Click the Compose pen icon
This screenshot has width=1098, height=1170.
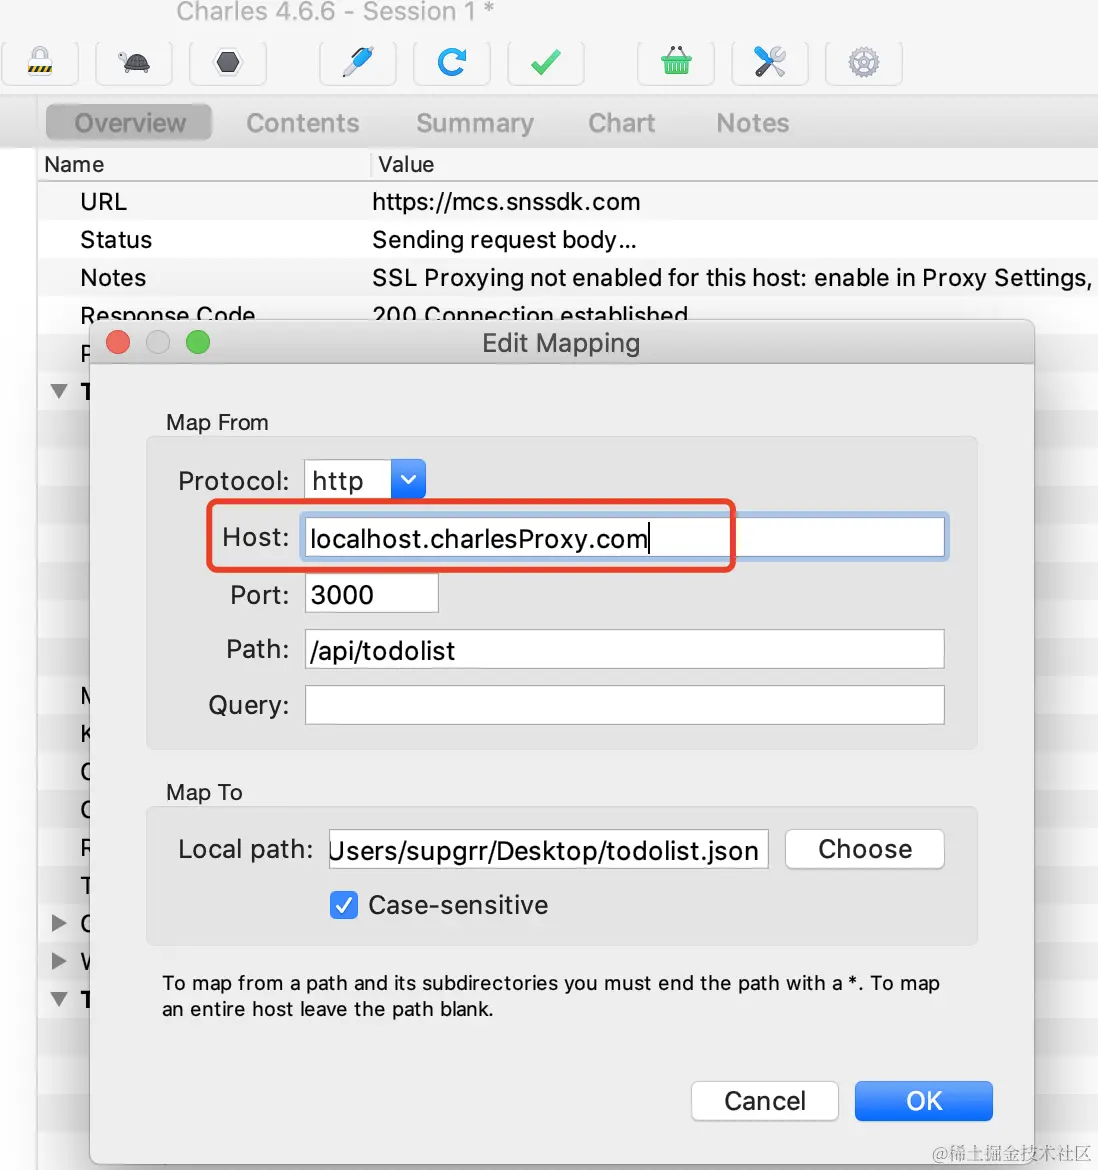[x=358, y=63]
